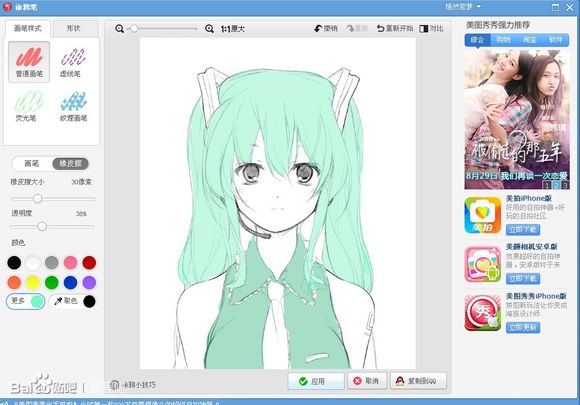
Task: Click the 美颜相机安卓版 title link
Action: (x=532, y=247)
